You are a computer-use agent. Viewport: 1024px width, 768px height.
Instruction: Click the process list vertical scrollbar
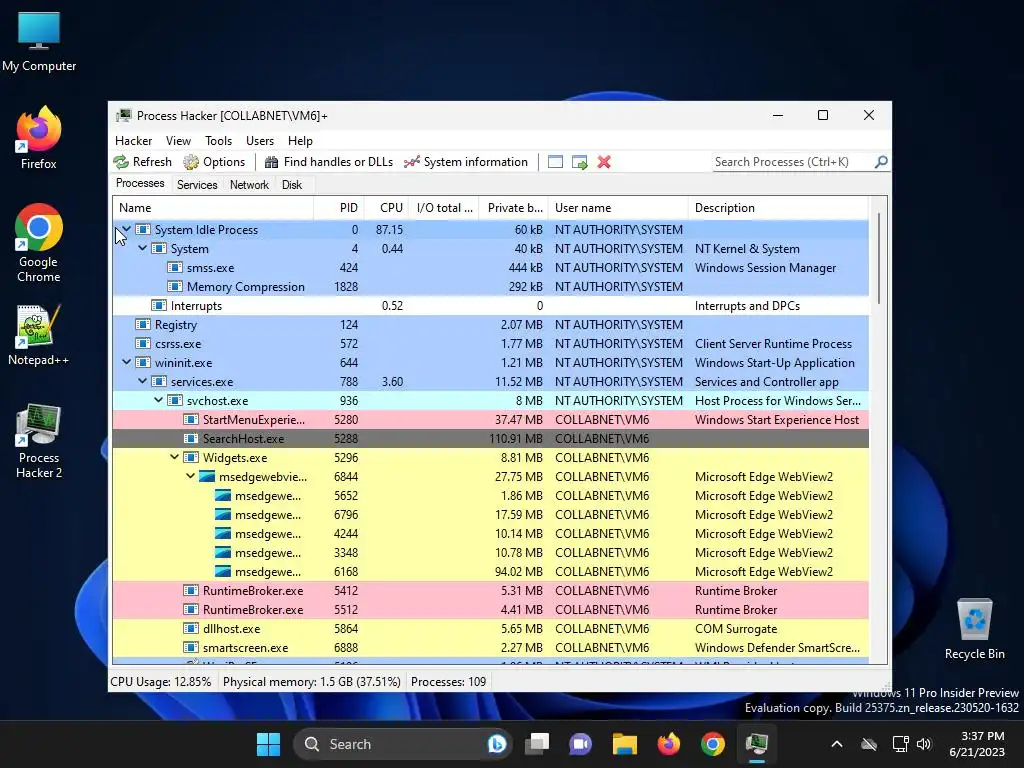click(x=879, y=259)
